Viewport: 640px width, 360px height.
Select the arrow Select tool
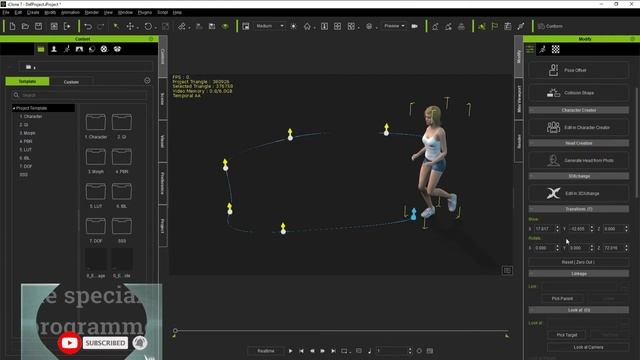pyautogui.click(x=116, y=26)
